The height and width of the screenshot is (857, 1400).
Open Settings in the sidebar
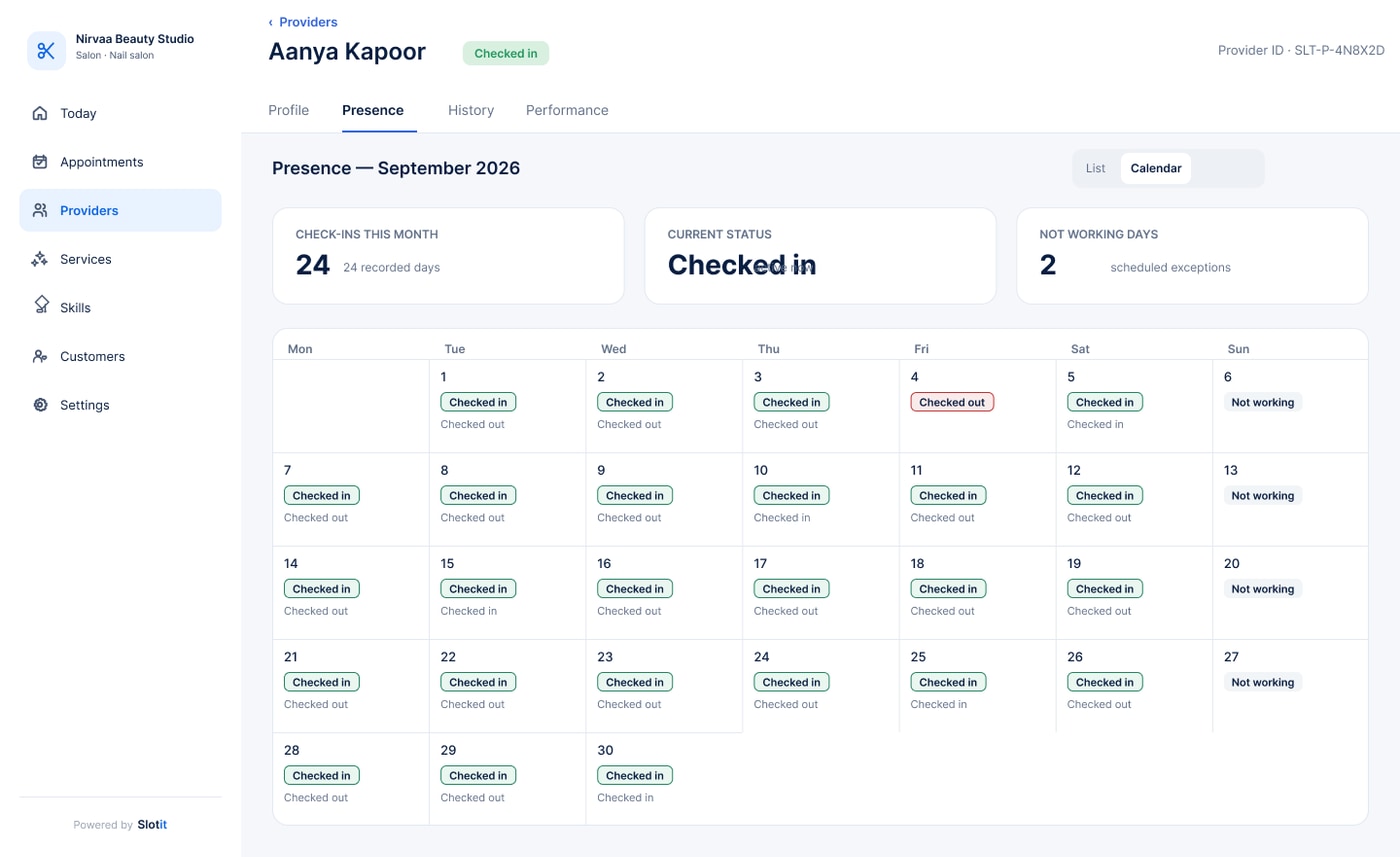pos(120,405)
